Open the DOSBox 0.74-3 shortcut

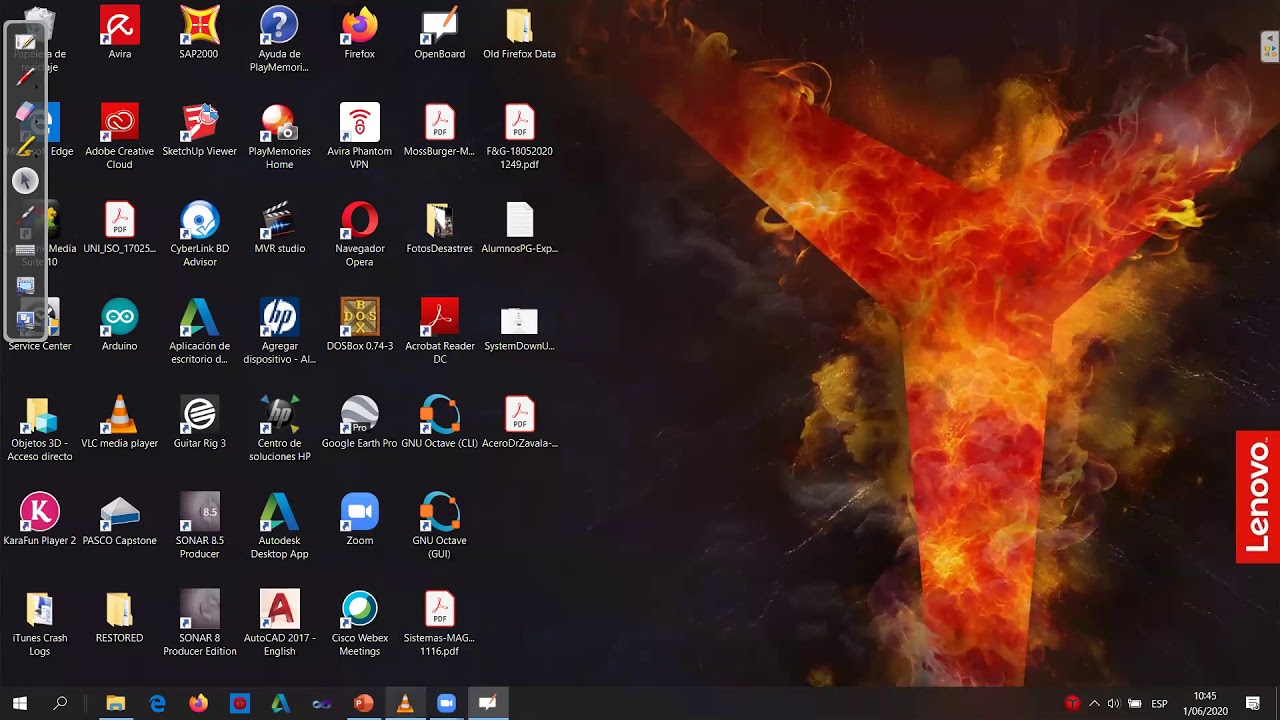coord(359,325)
